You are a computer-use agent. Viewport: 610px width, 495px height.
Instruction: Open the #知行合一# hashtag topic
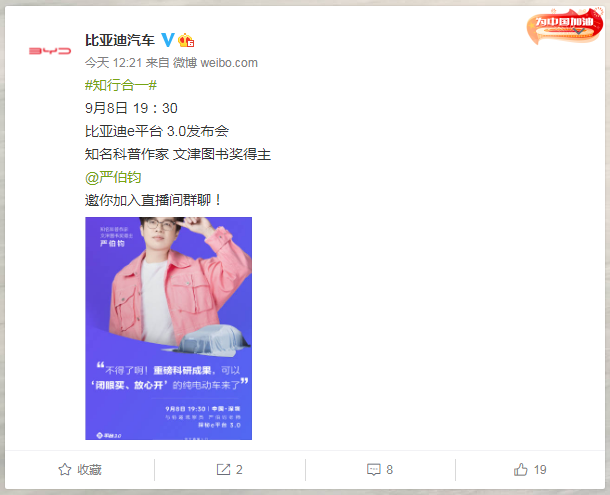click(x=121, y=85)
